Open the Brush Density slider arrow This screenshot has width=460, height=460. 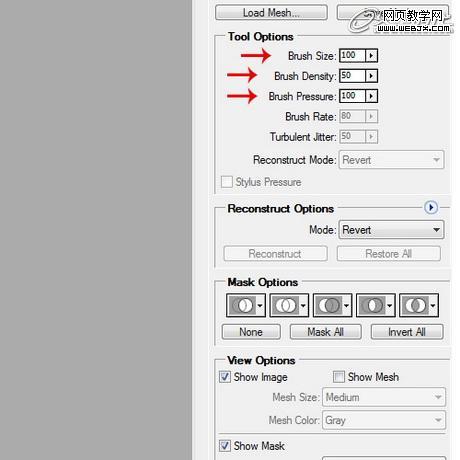coord(371,76)
